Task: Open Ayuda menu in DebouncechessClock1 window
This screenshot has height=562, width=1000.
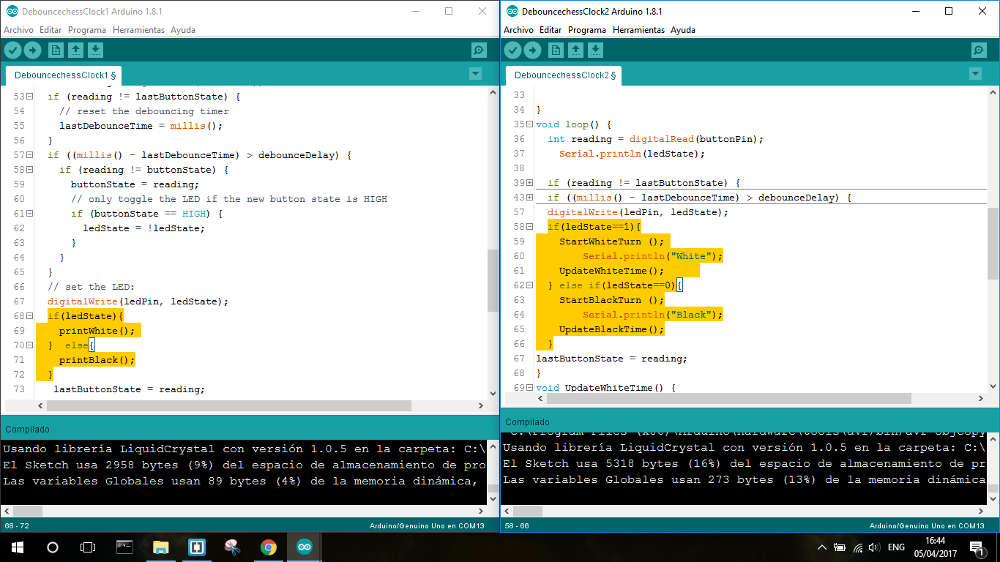Action: click(x=183, y=30)
